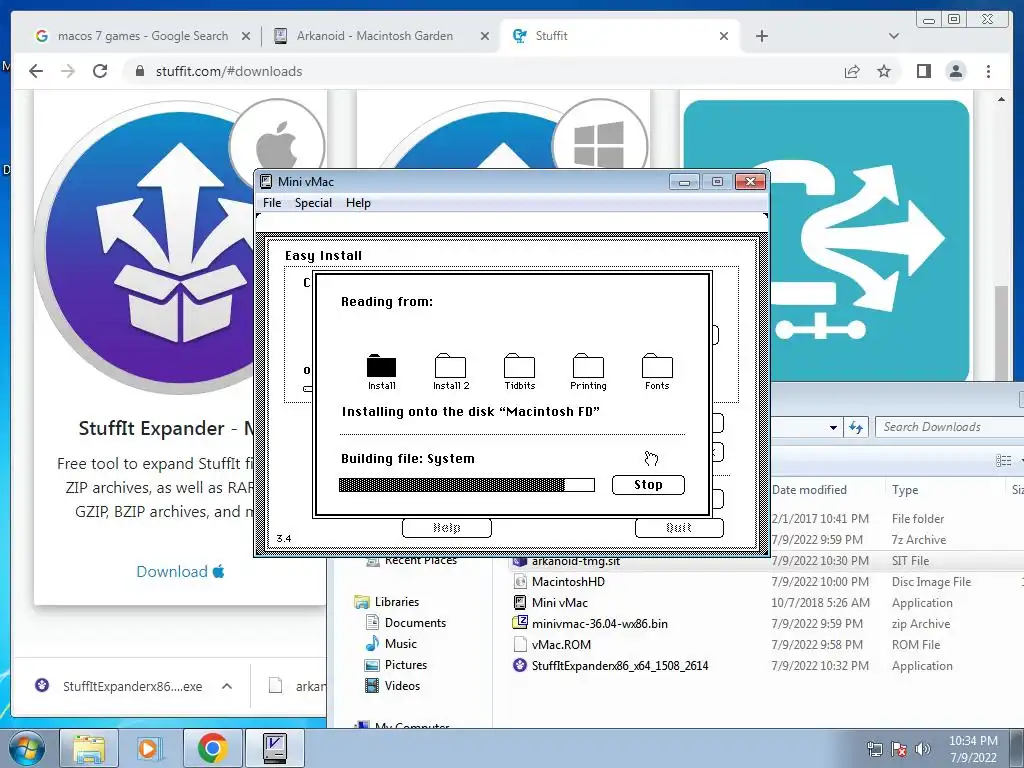Close the StuffIt tab
Viewport: 1024px width, 768px height.
(724, 36)
